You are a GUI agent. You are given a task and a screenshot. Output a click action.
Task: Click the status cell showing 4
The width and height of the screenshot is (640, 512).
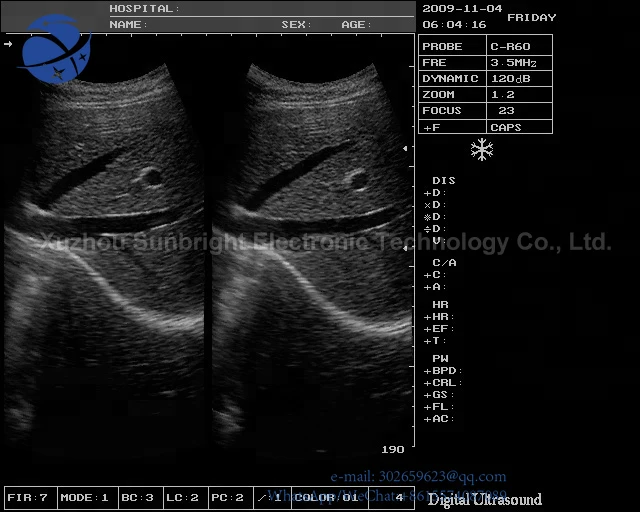click(x=391, y=498)
